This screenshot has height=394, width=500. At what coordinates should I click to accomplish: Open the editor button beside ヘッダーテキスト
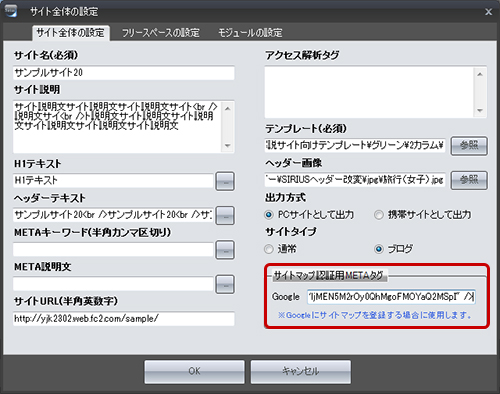(225, 216)
